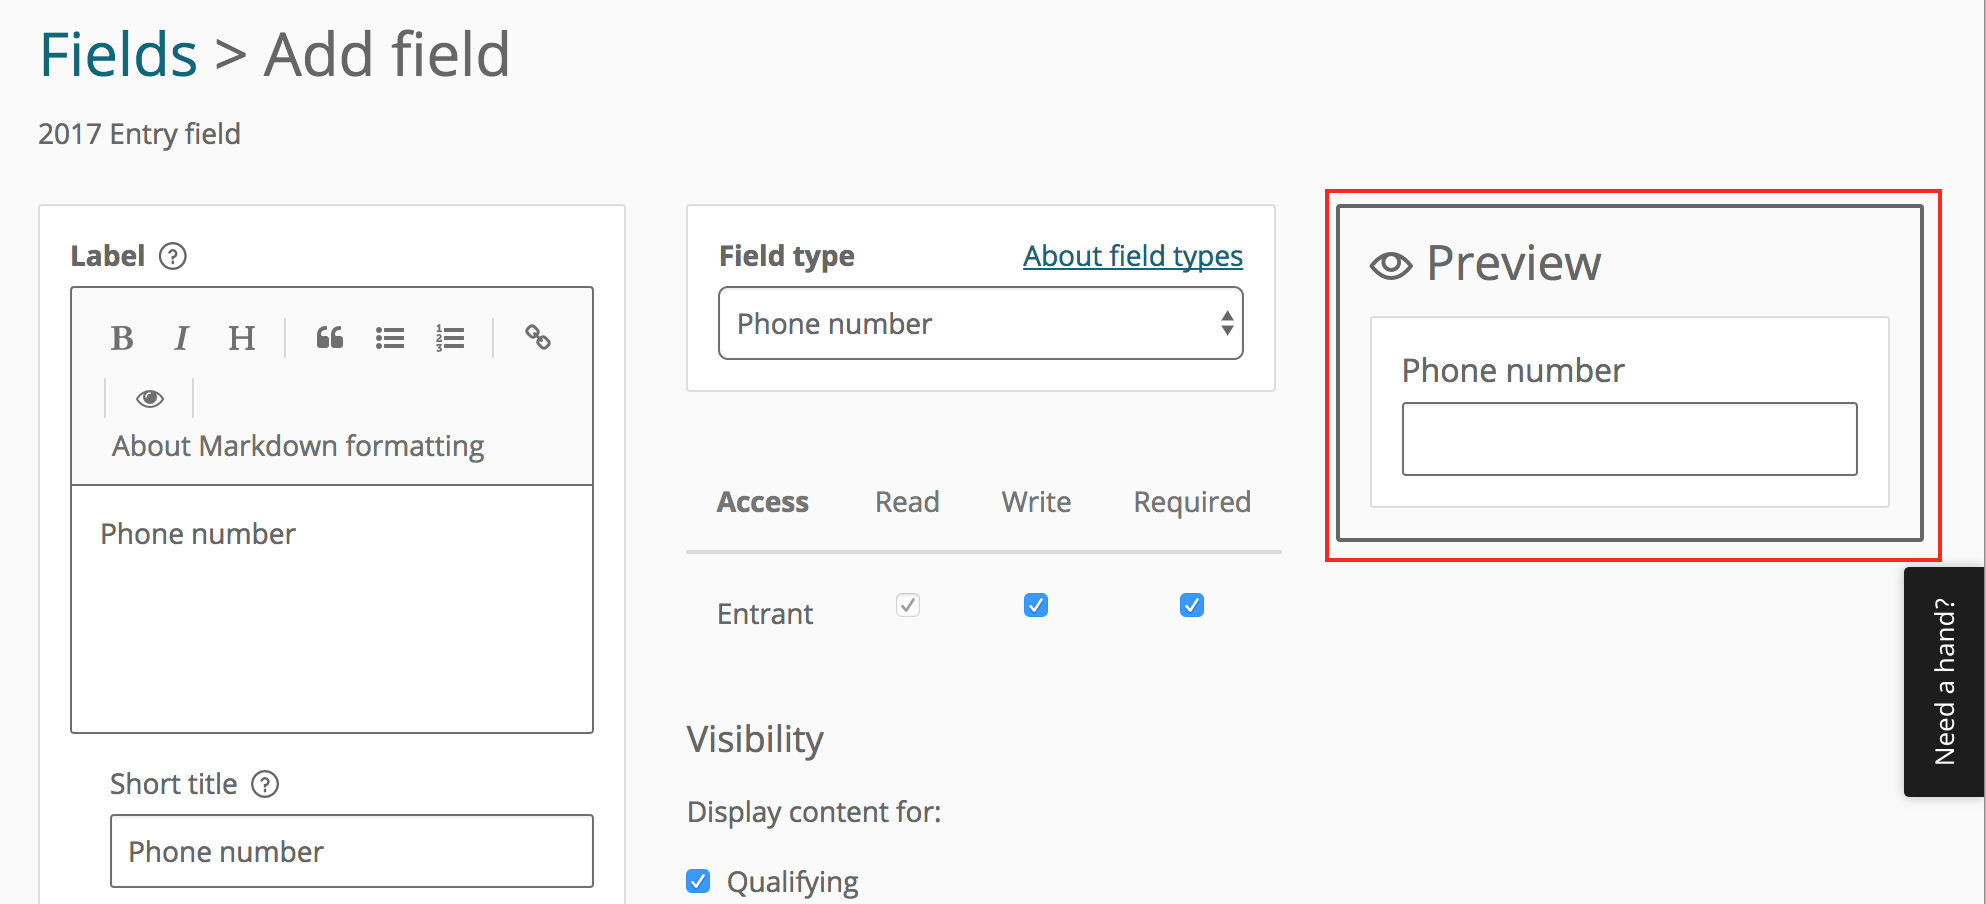This screenshot has height=904, width=1986.
Task: Insert a link in the Label editor
Action: click(x=537, y=338)
